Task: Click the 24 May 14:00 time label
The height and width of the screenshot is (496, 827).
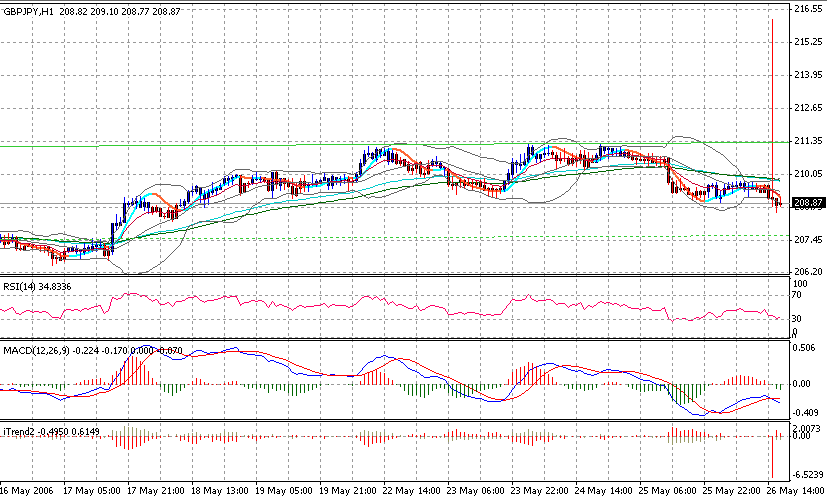Action: tap(603, 491)
